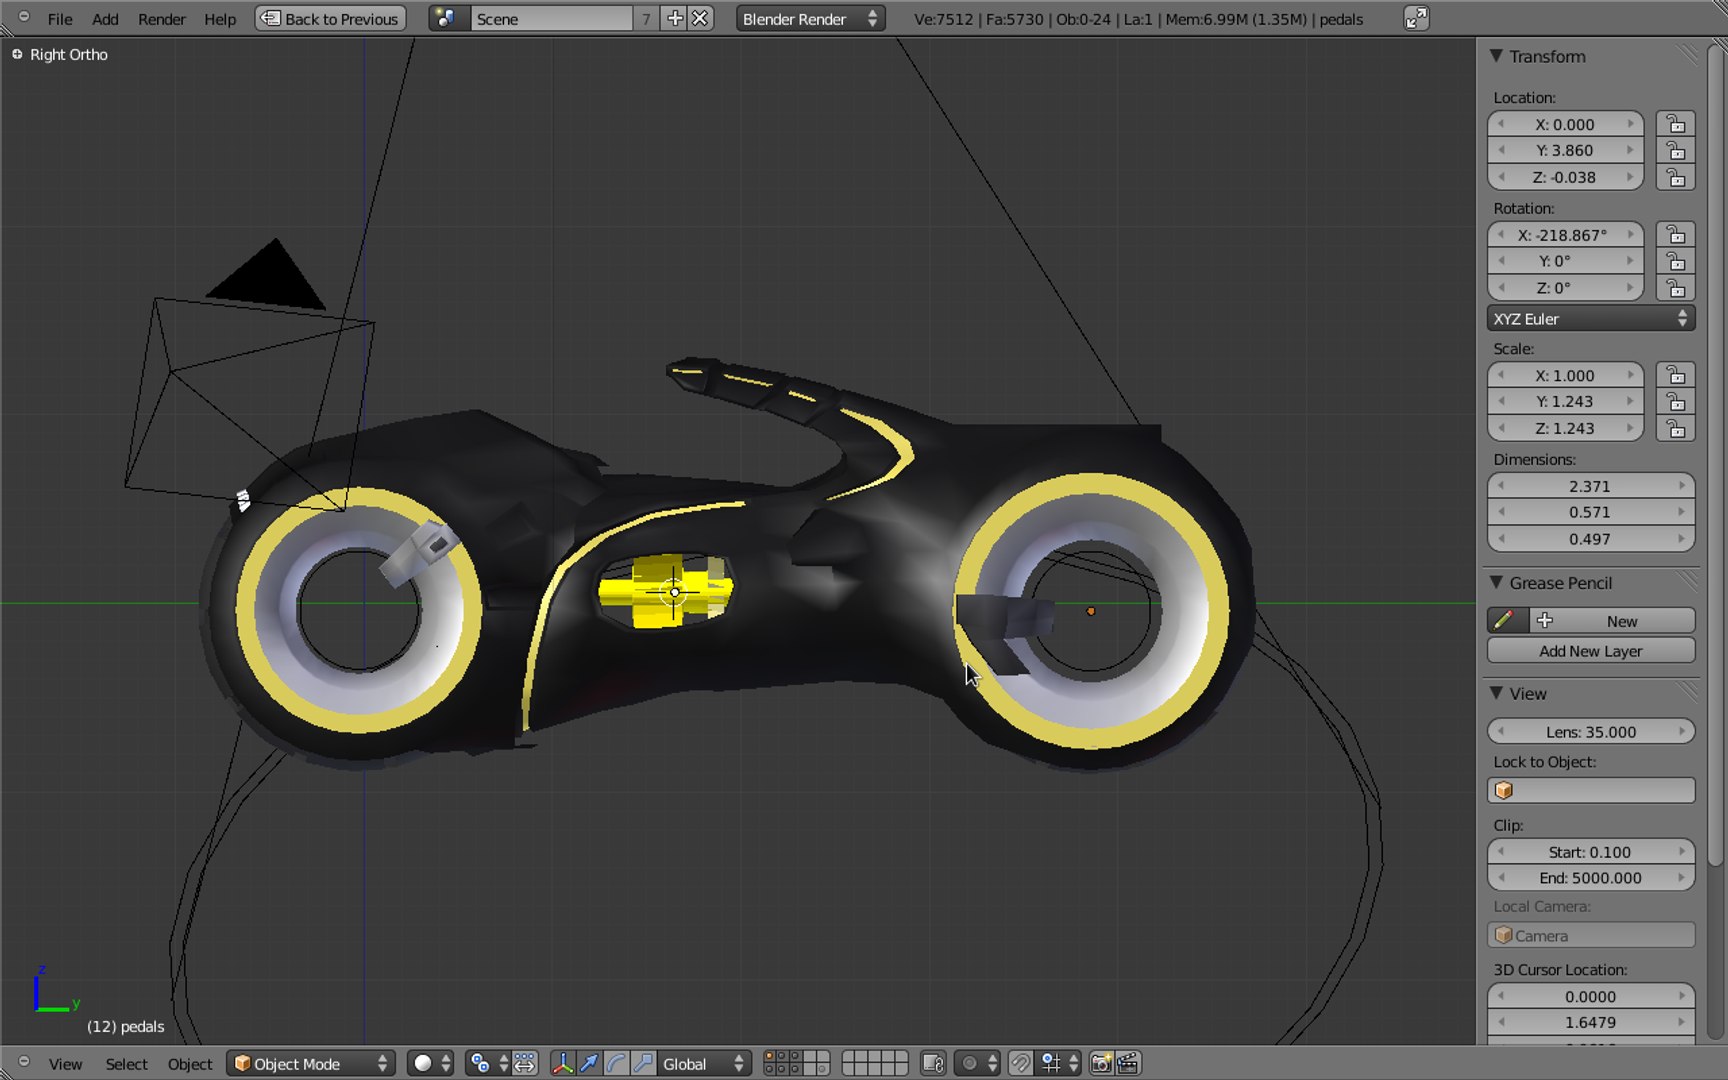Toggle manipulate object centers only
This screenshot has height=1080, width=1728.
(x=526, y=1063)
